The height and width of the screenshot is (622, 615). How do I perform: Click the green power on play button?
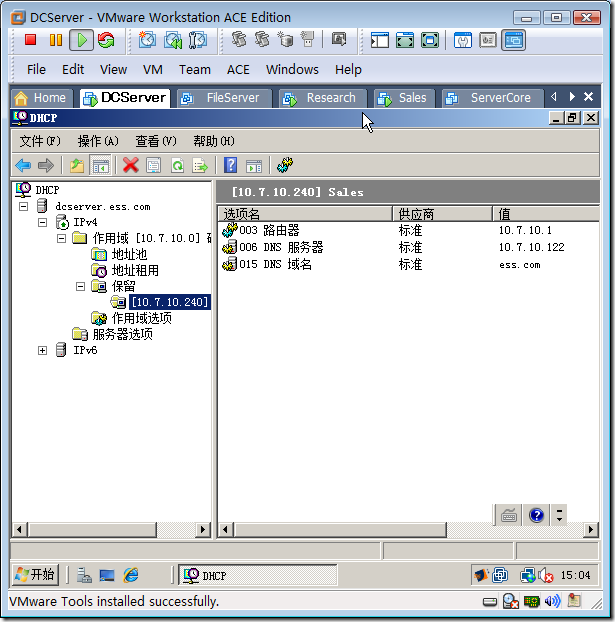point(82,40)
